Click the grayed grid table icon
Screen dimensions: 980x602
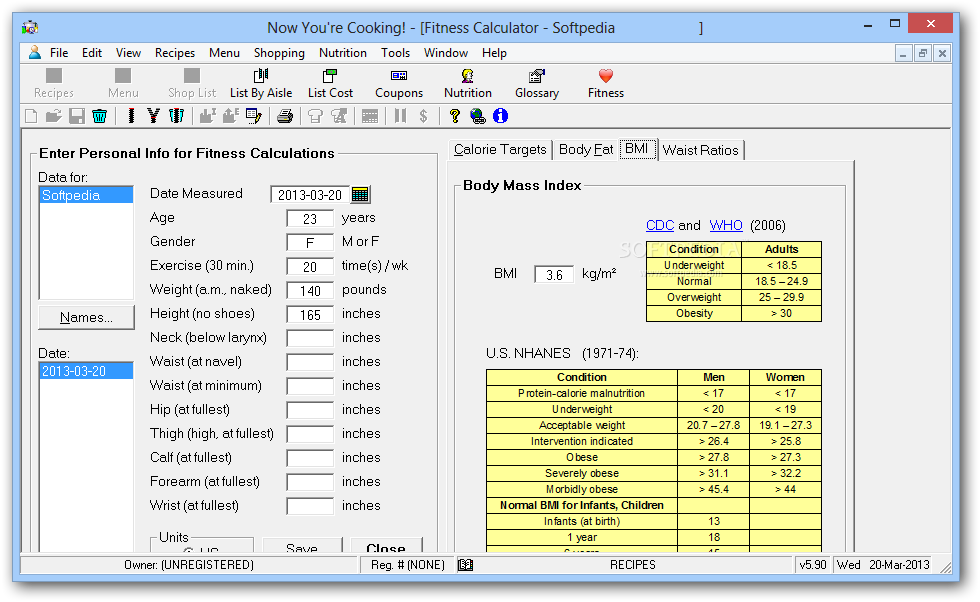[370, 116]
